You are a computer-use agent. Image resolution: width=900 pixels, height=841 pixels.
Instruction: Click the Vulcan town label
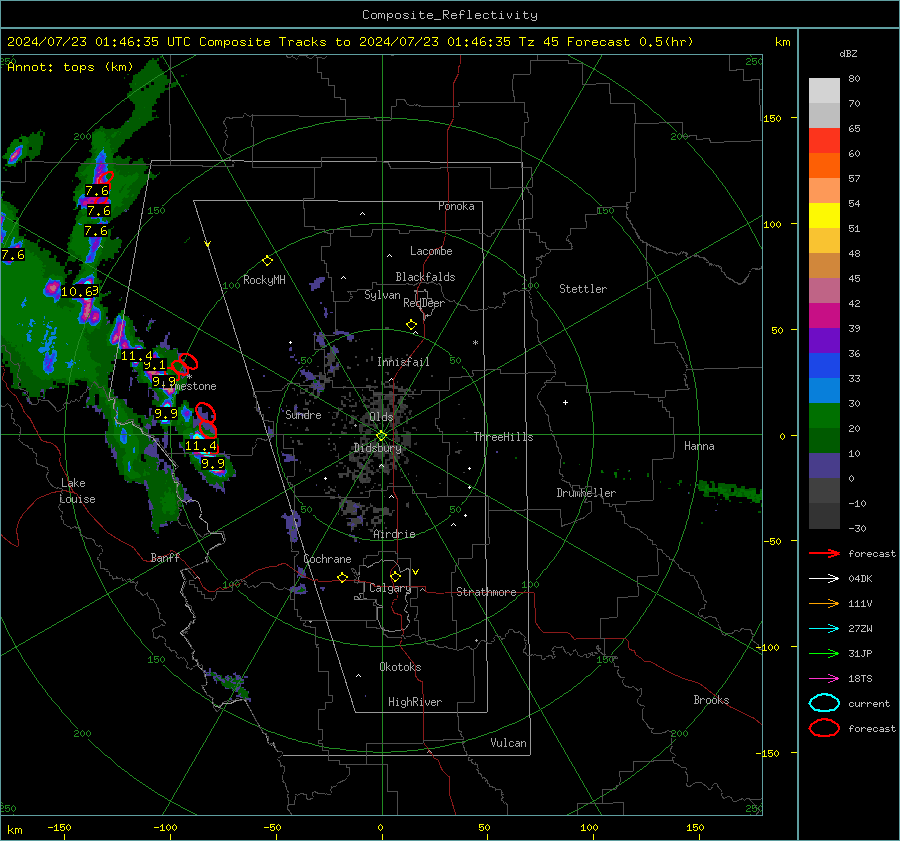509,743
